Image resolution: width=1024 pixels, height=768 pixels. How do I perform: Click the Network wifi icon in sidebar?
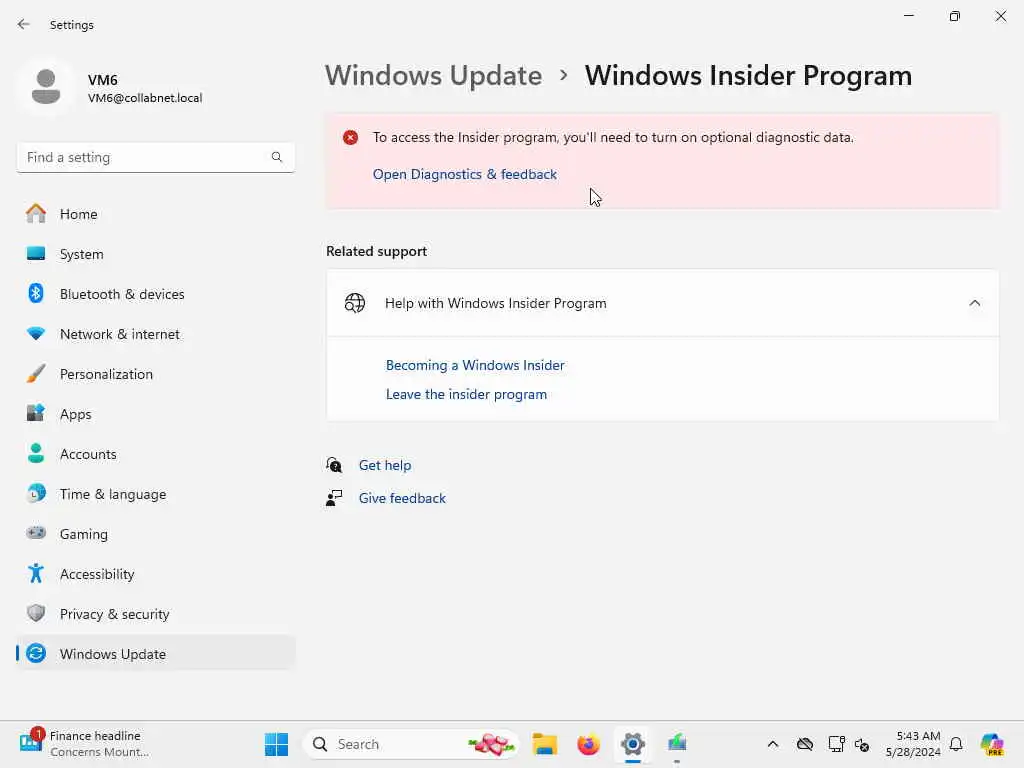click(36, 333)
